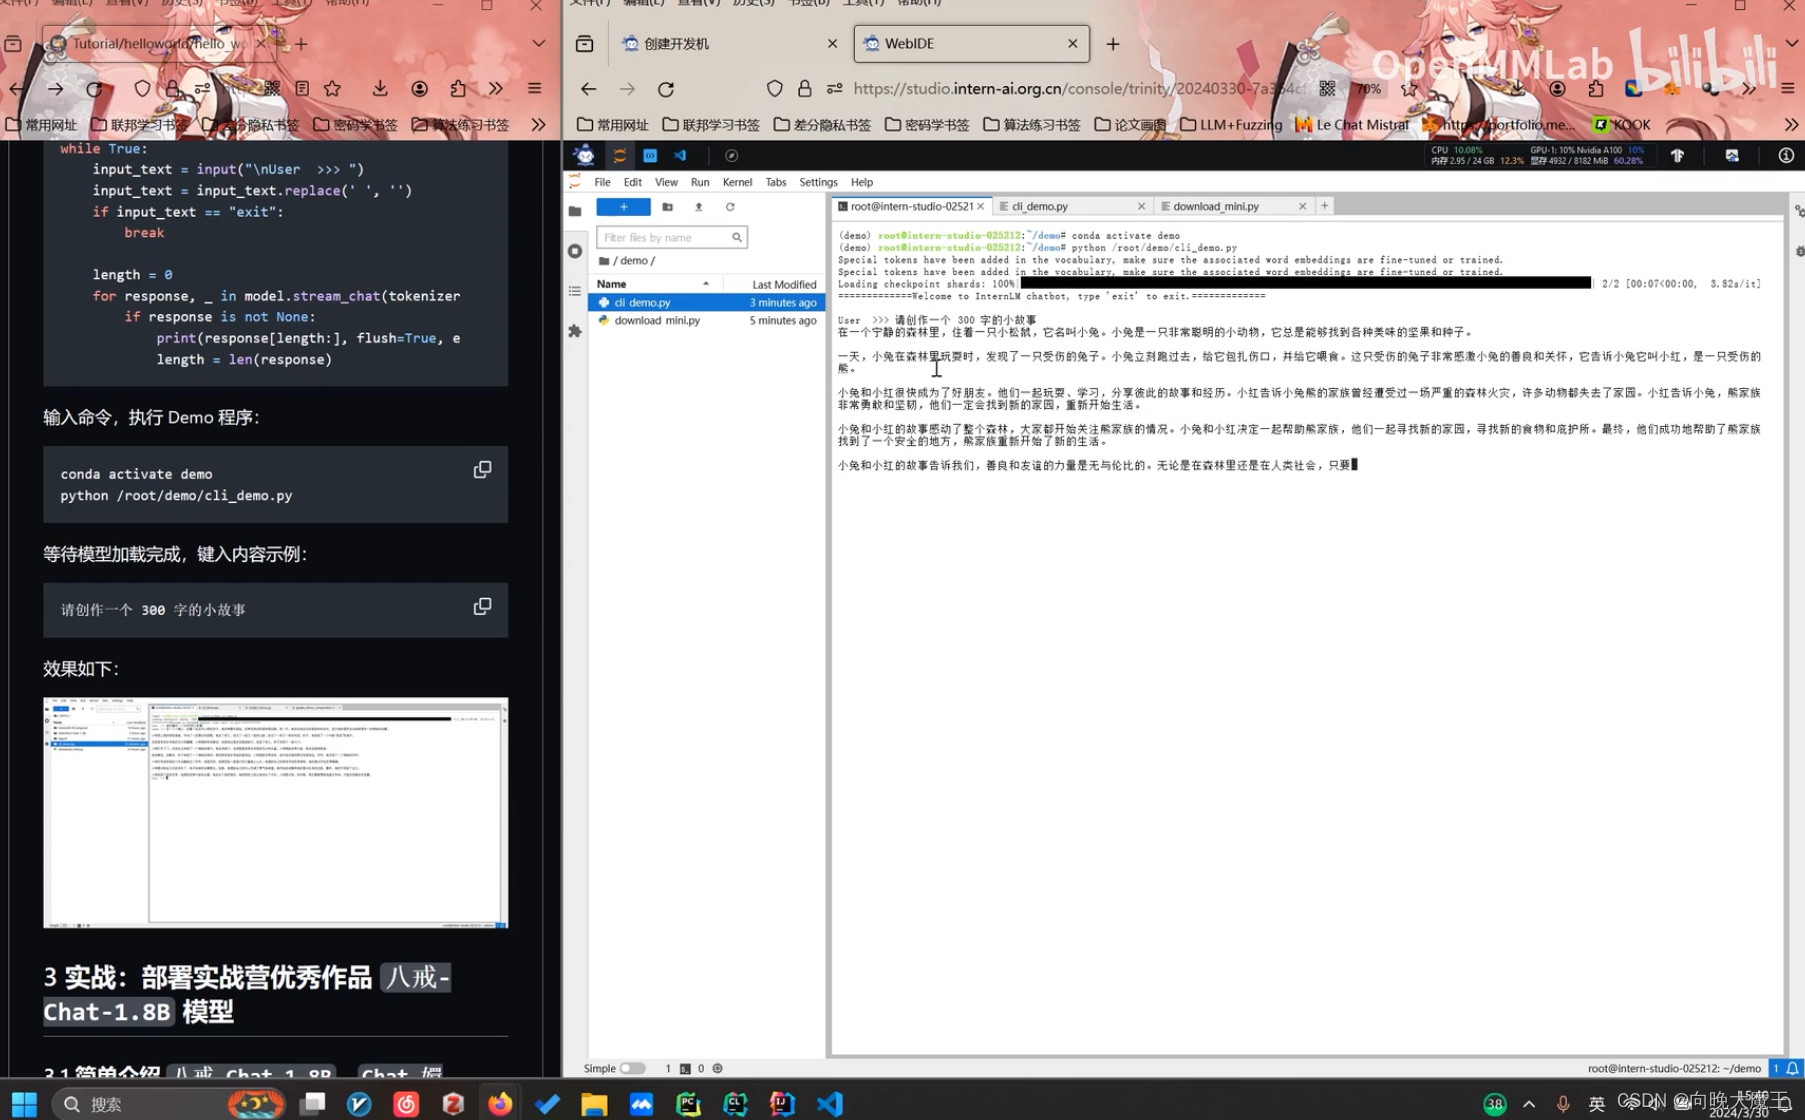The width and height of the screenshot is (1805, 1120).
Task: Open the 论文画图 bookmark folder in the right browser
Action: [1130, 125]
